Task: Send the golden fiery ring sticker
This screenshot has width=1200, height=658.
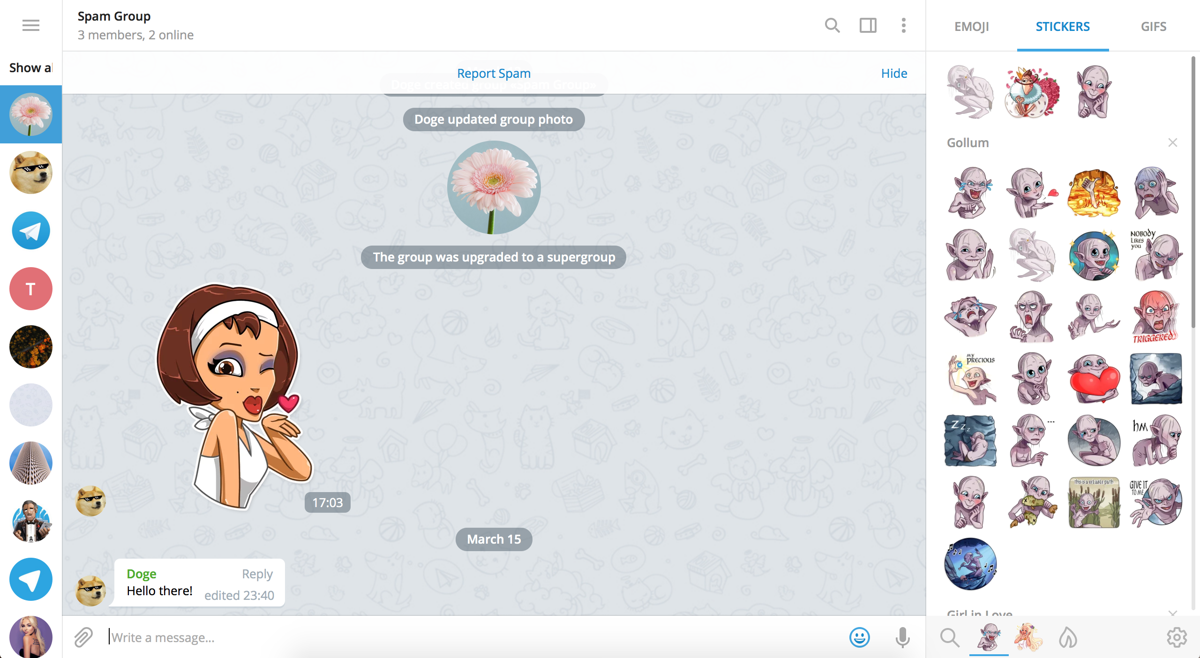Action: [x=1094, y=192]
